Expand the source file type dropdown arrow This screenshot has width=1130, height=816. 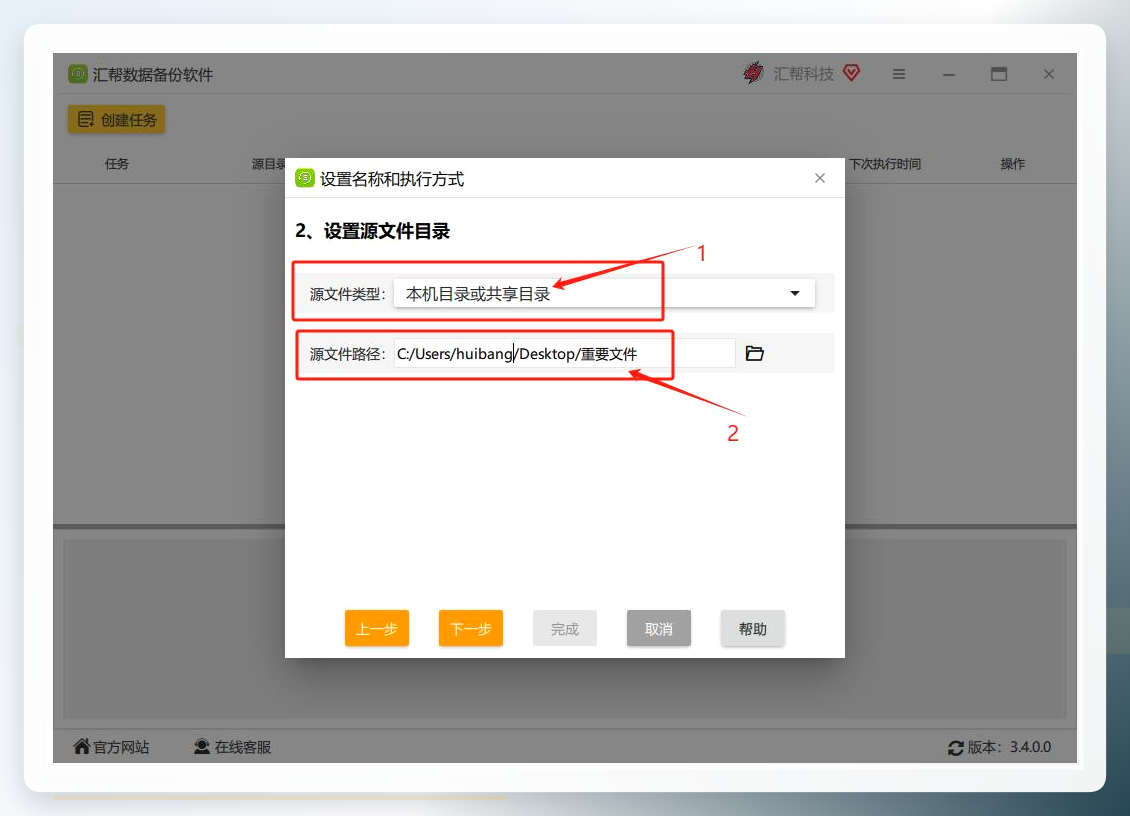pyautogui.click(x=795, y=293)
